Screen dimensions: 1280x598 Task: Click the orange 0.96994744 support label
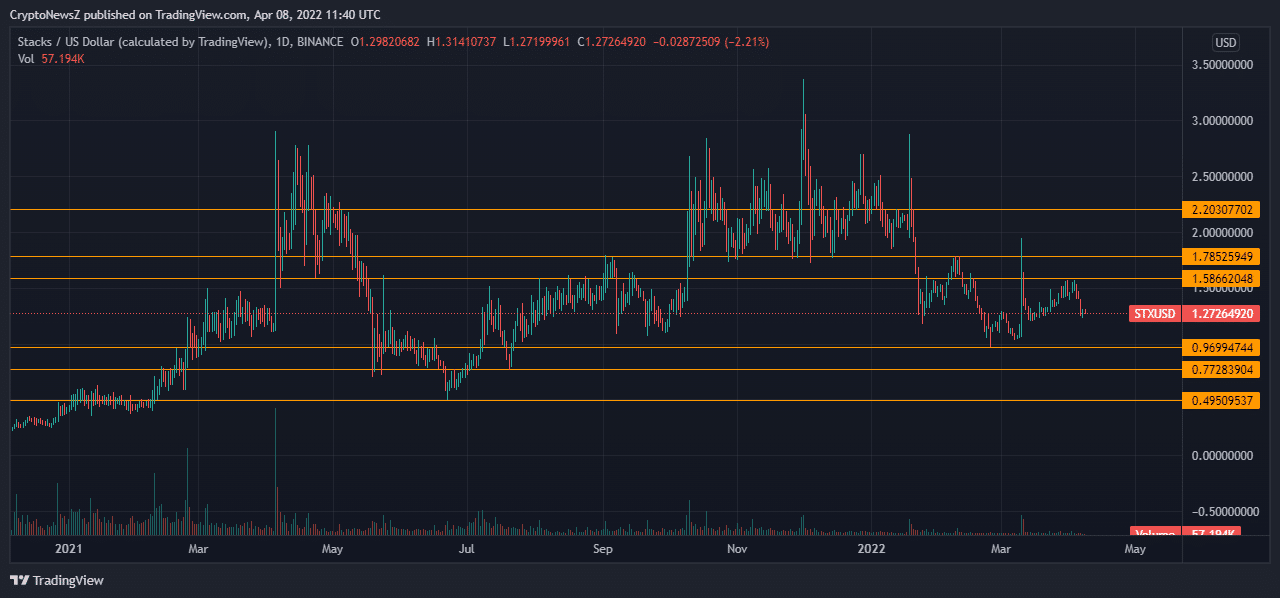tap(1220, 347)
